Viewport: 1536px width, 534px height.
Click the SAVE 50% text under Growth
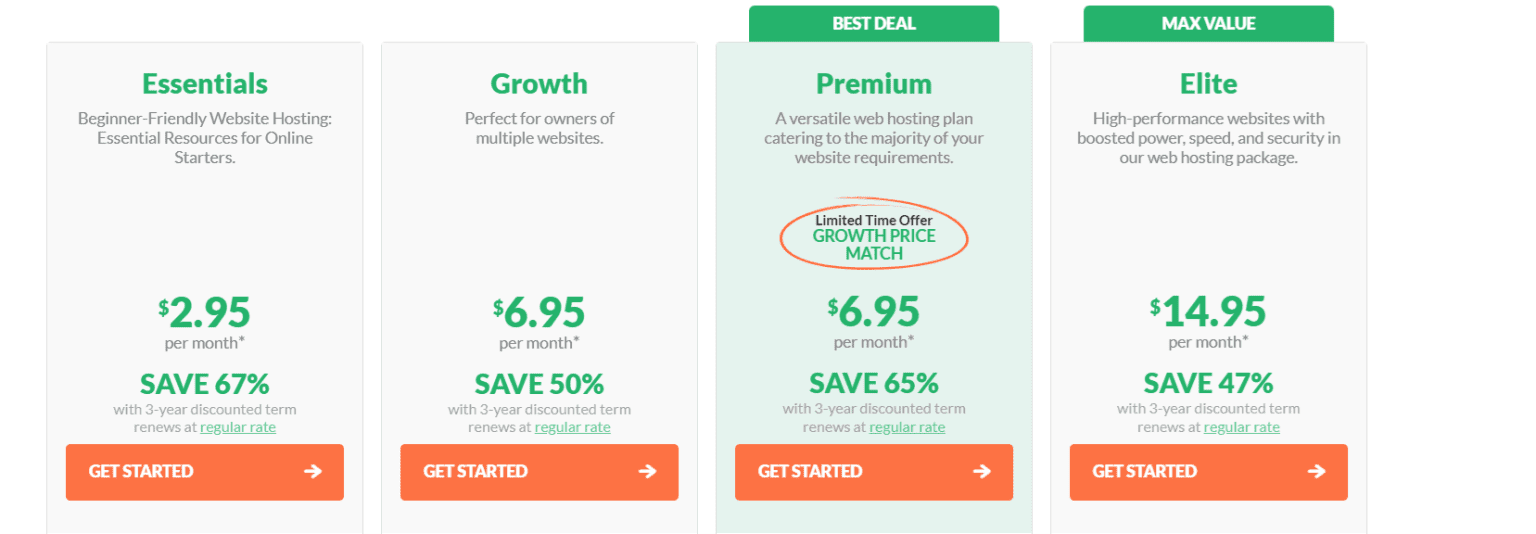tap(539, 384)
